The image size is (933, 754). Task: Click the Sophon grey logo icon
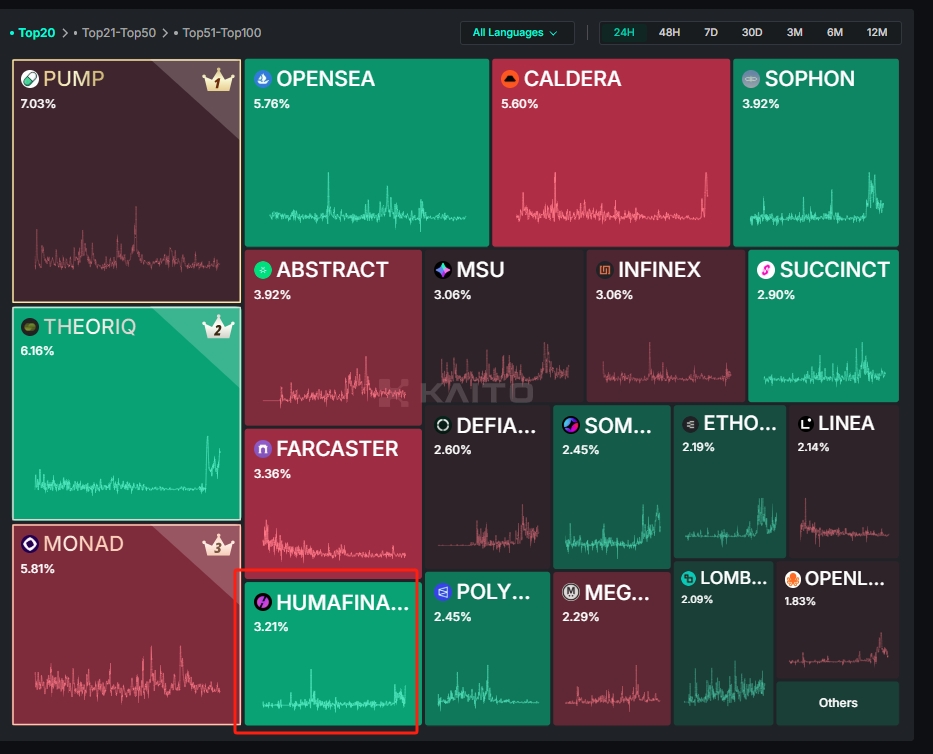pyautogui.click(x=751, y=79)
